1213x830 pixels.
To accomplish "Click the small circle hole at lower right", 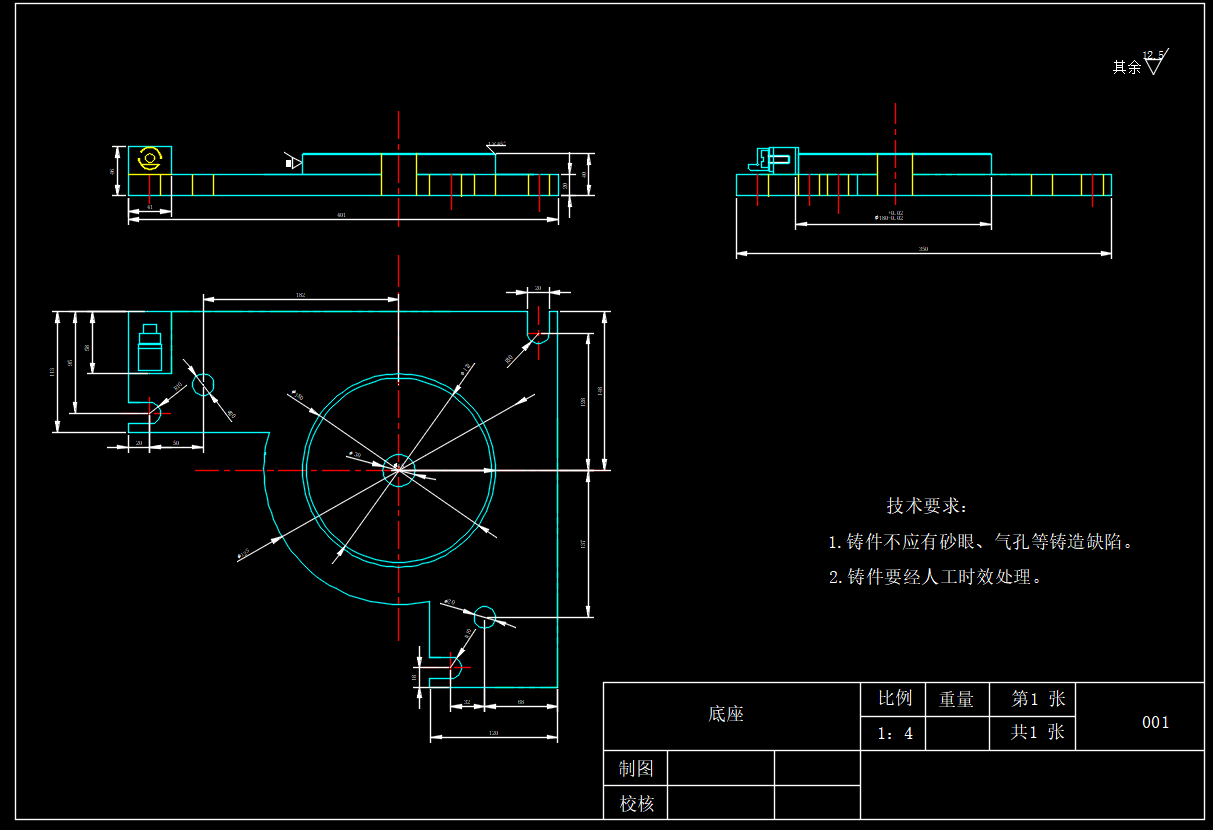I will (x=485, y=617).
